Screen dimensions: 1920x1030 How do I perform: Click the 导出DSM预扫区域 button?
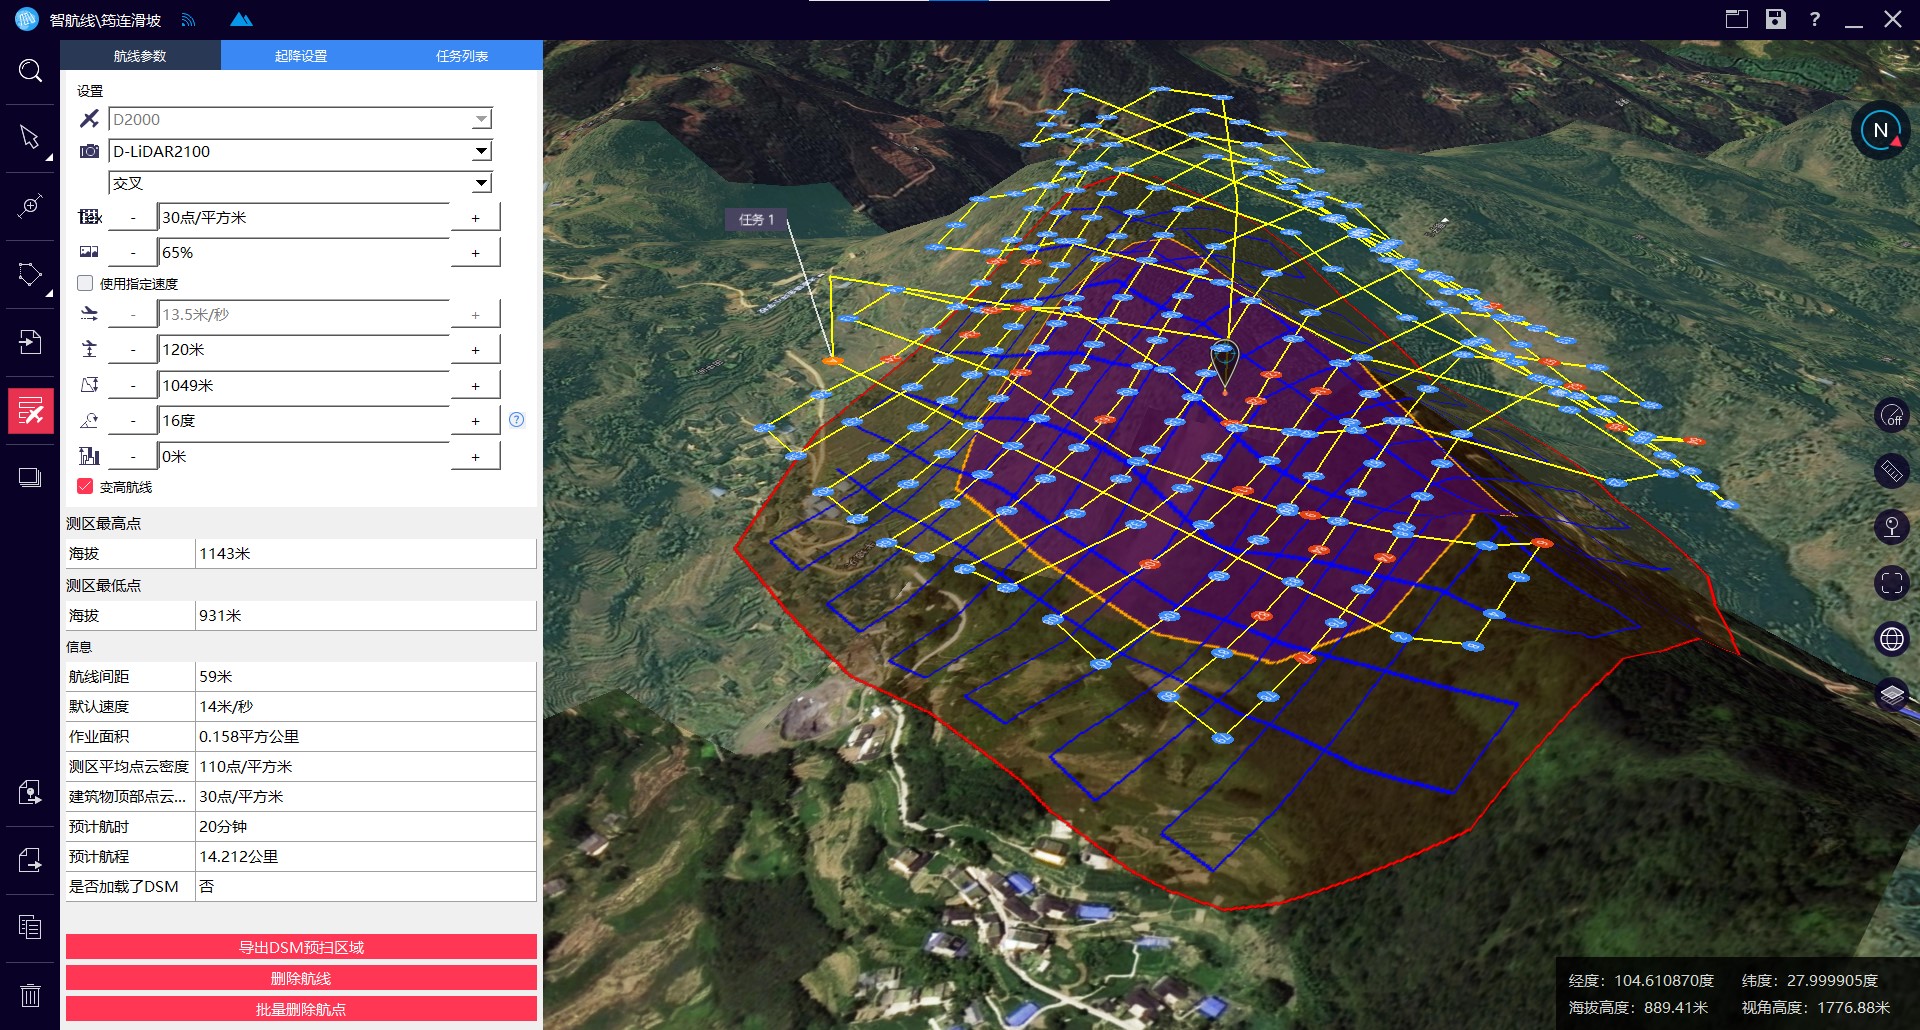pos(301,947)
